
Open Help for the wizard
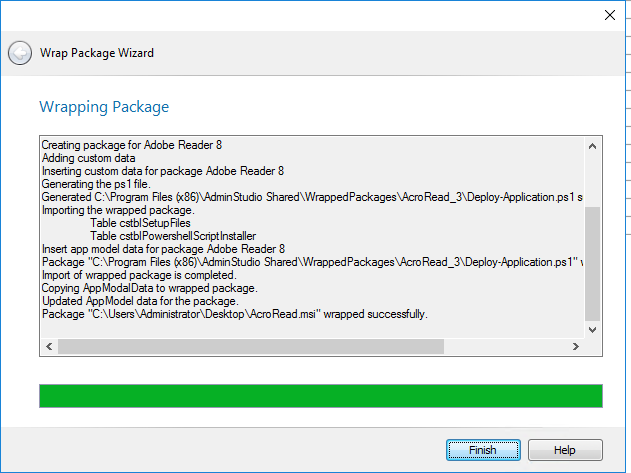pos(565,450)
